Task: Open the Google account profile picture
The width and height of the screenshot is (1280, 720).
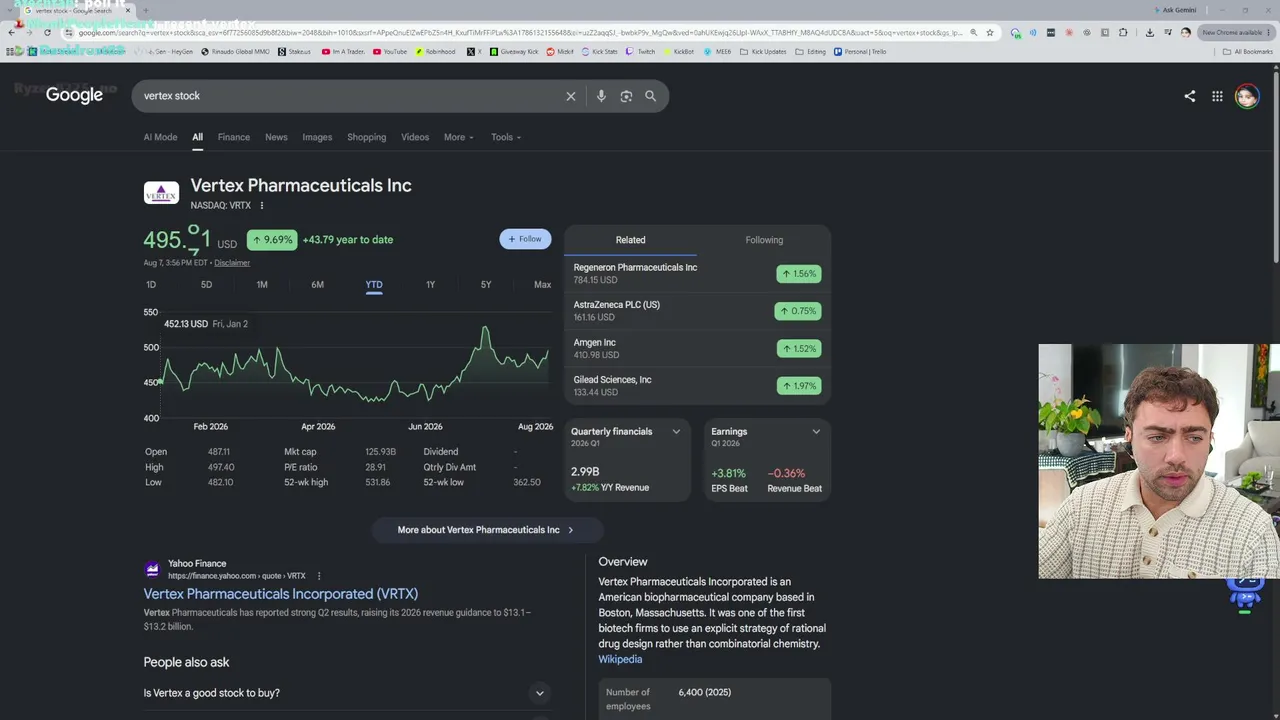Action: click(x=1246, y=96)
